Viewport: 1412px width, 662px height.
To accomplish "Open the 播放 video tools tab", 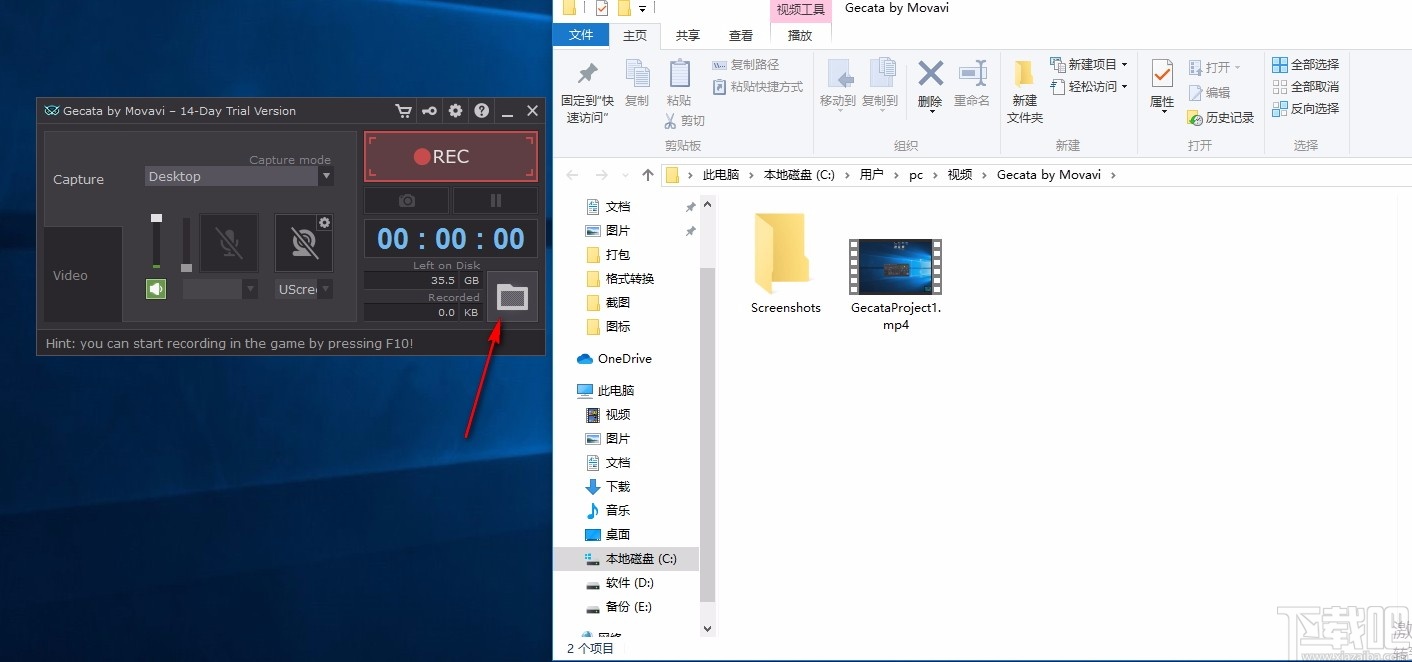I will pyautogui.click(x=800, y=35).
